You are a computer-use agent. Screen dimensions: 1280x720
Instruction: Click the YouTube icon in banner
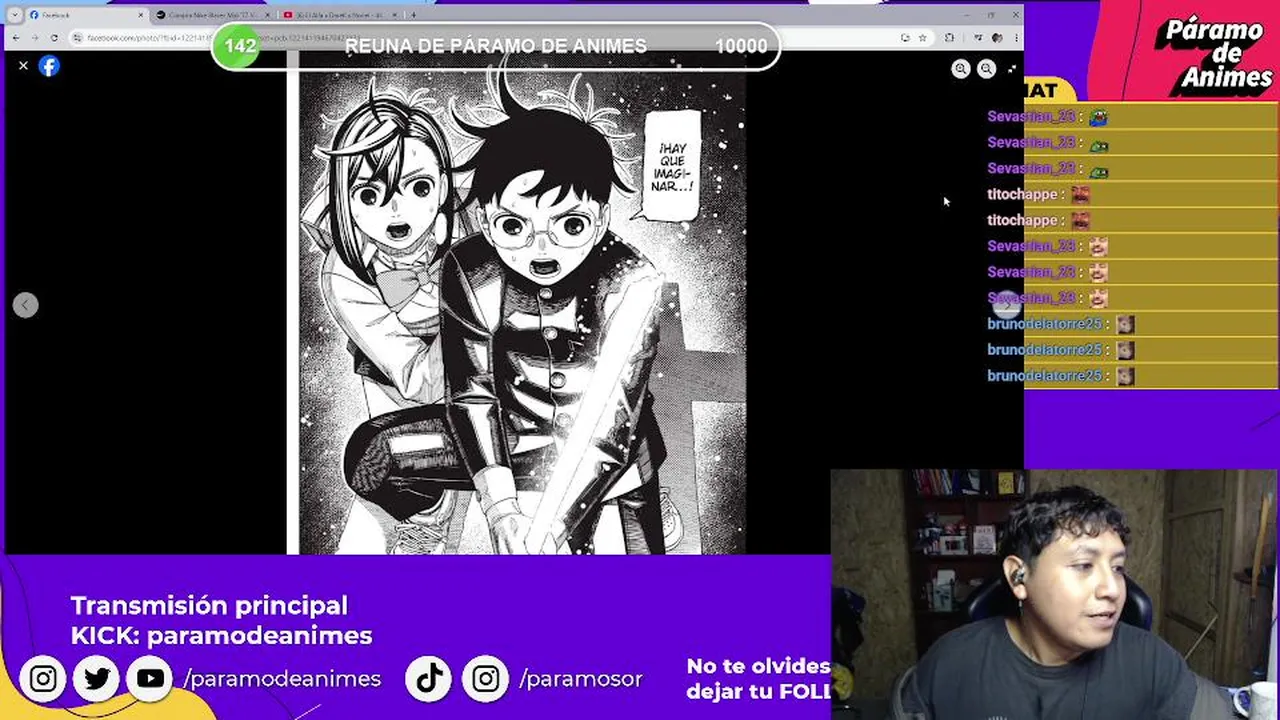(151, 679)
